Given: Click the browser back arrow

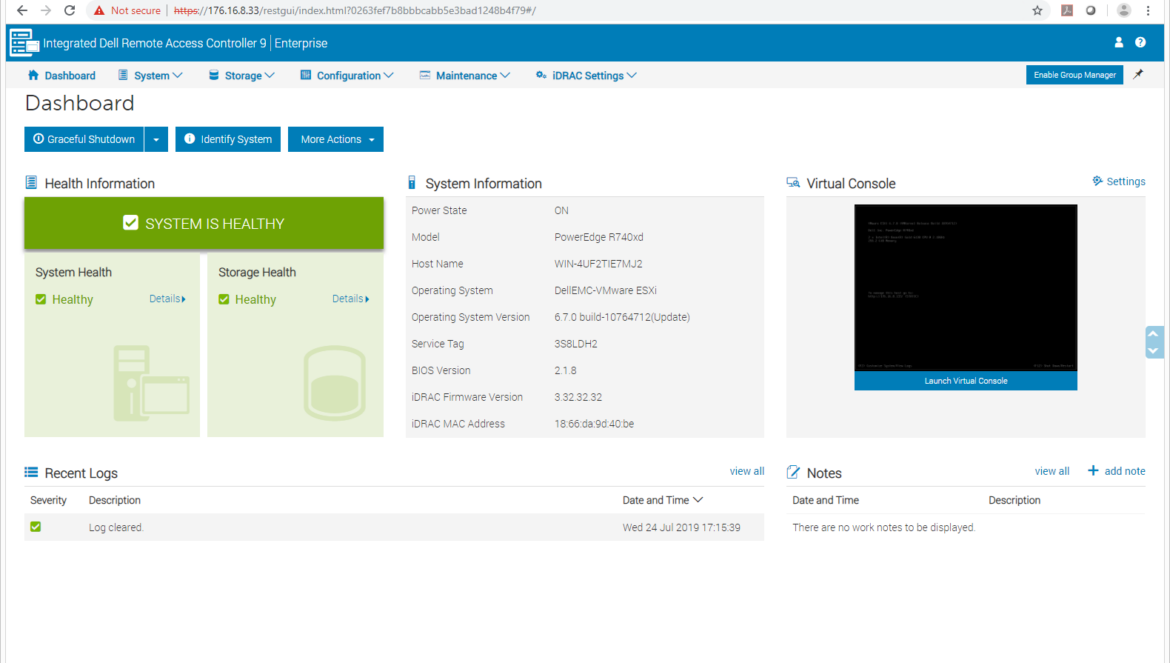Looking at the screenshot, I should point(22,10).
